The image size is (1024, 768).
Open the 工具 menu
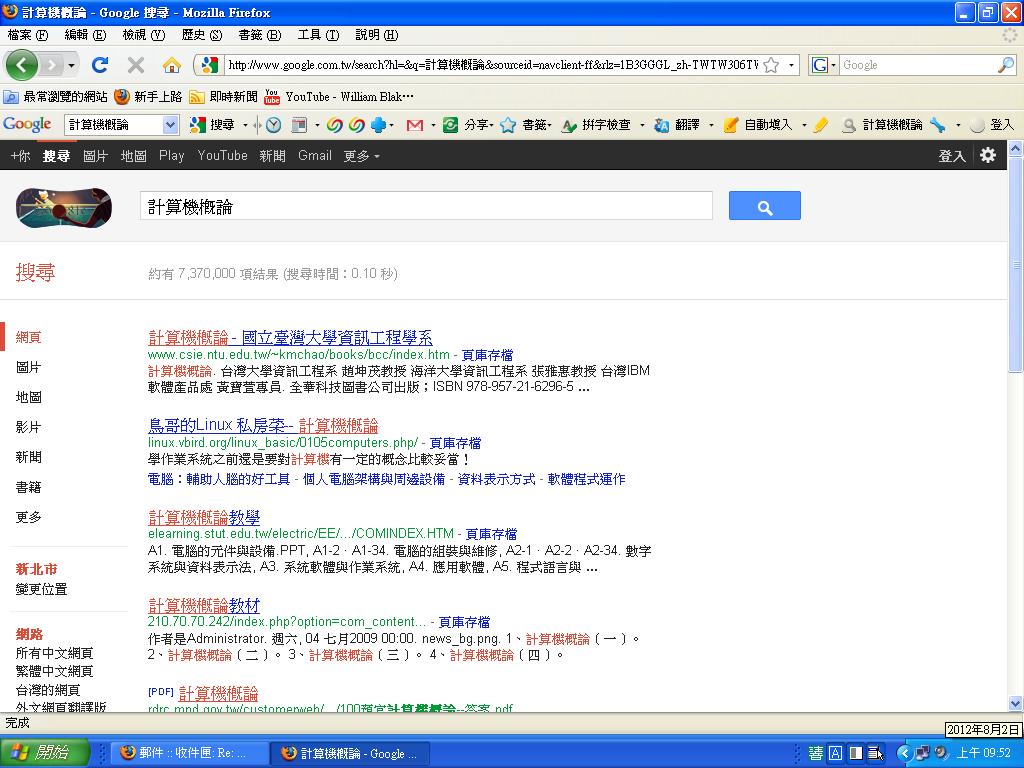coord(318,35)
